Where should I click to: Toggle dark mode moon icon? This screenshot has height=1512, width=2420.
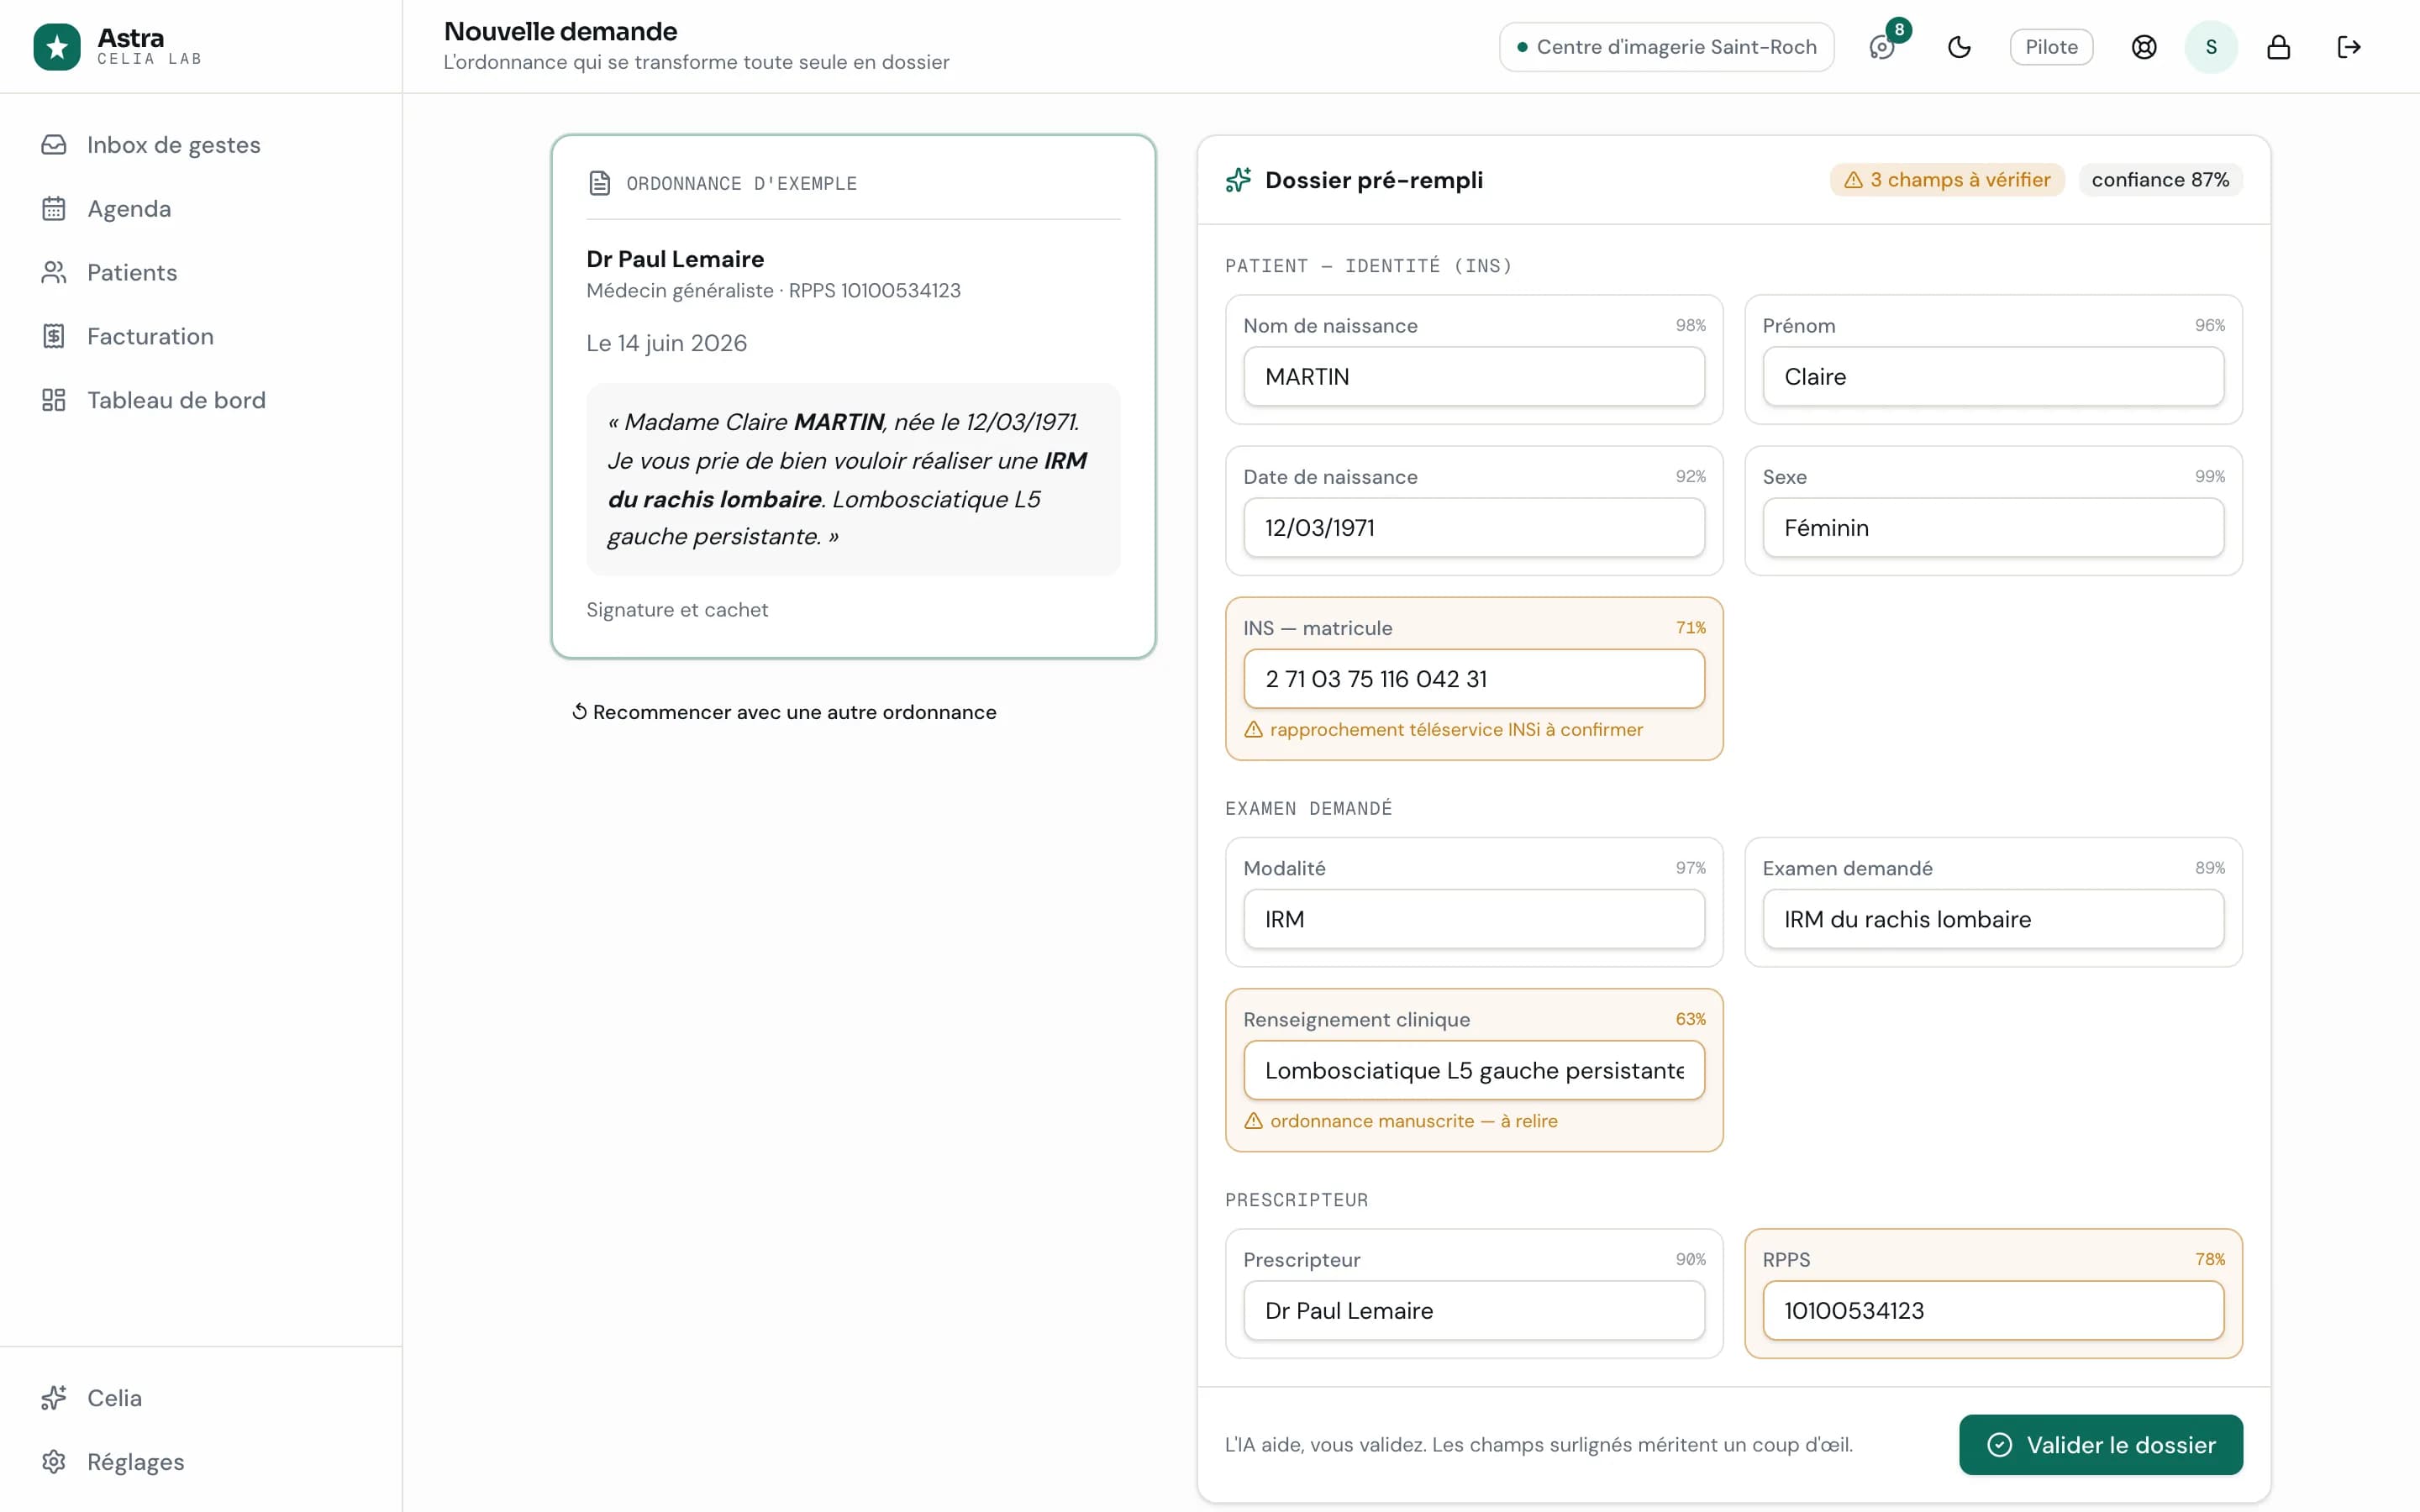pos(1959,47)
